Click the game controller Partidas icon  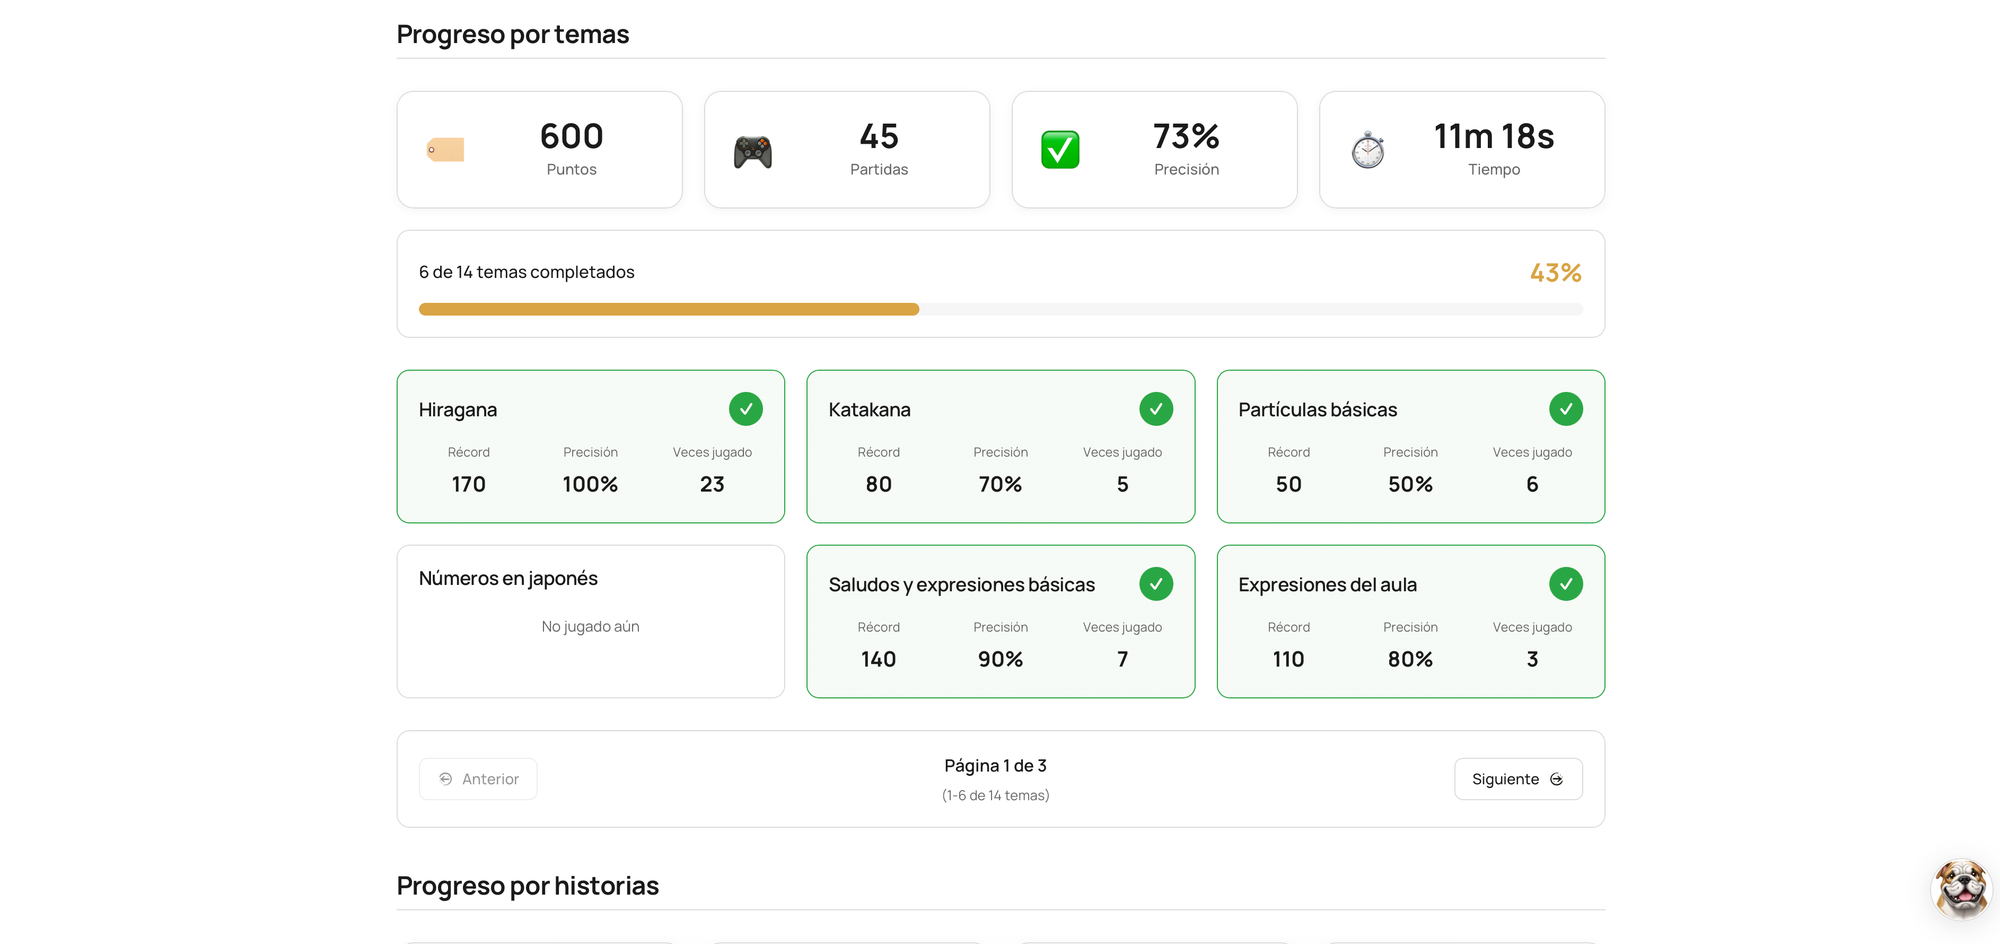tap(752, 152)
